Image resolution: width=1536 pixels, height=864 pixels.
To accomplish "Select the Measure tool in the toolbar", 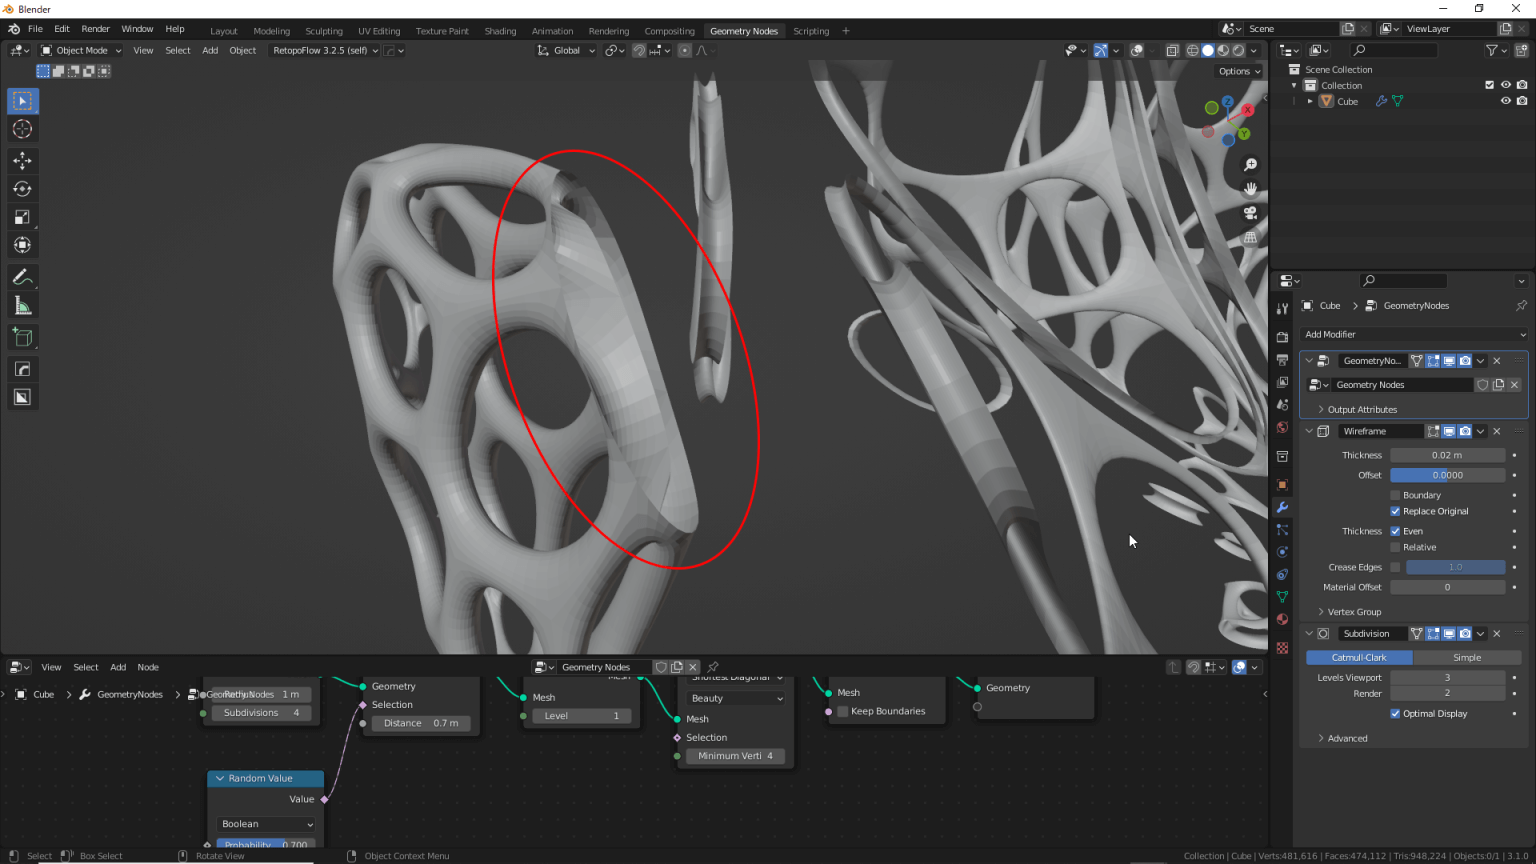I will [22, 305].
